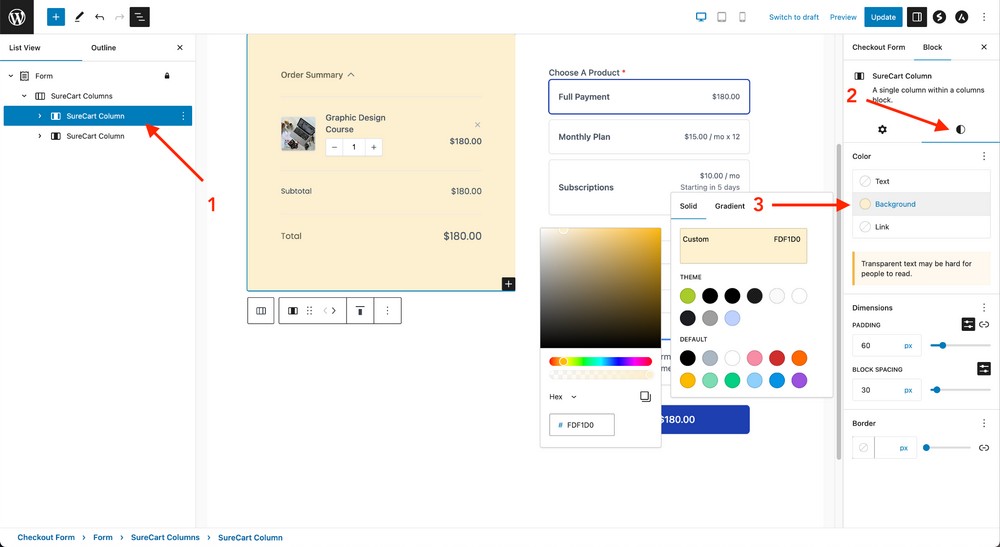Toggle custom padding sides control
Screen dimensions: 1000x547
coord(968,325)
